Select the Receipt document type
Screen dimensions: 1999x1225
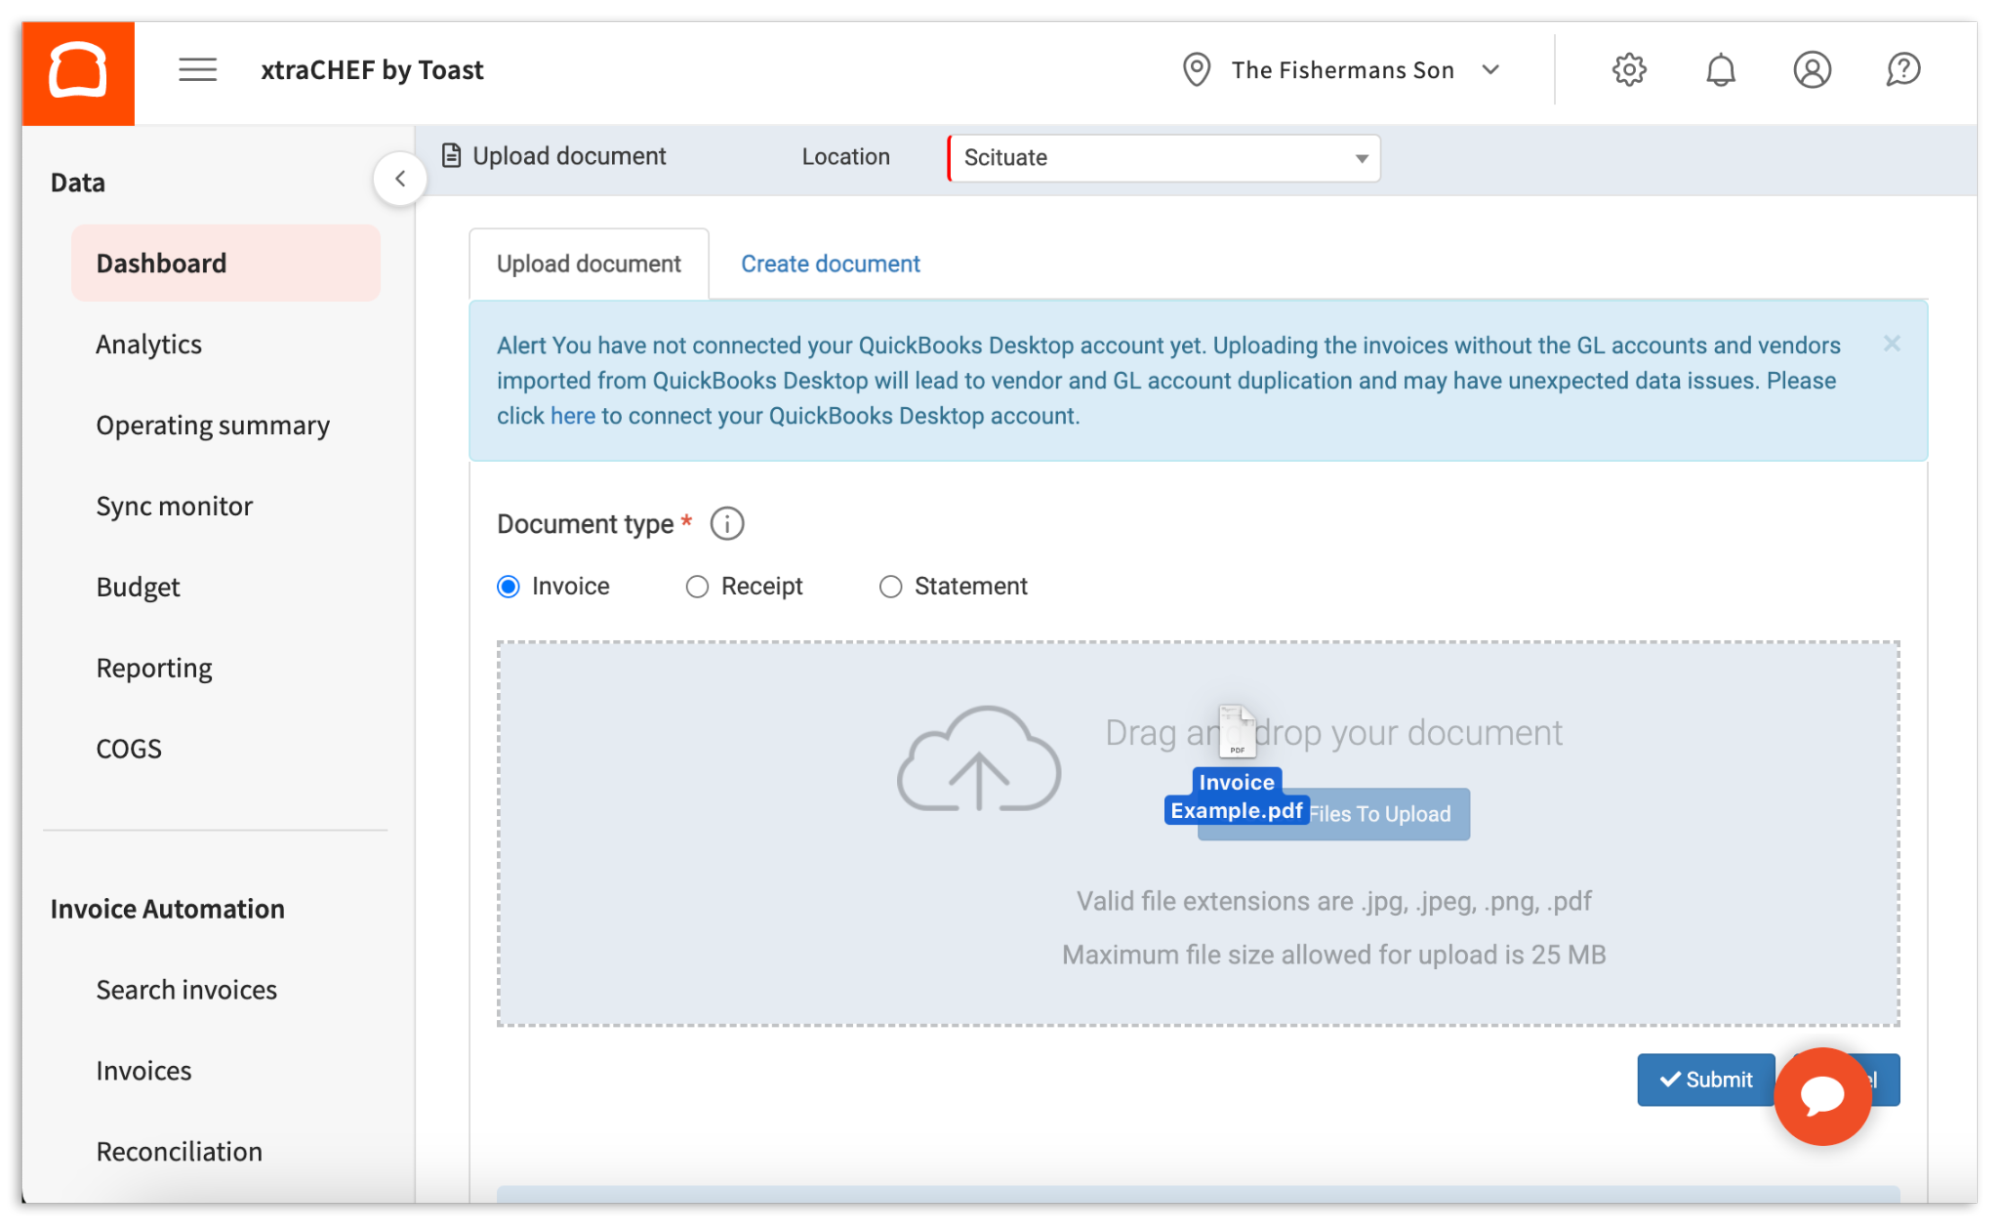click(697, 586)
